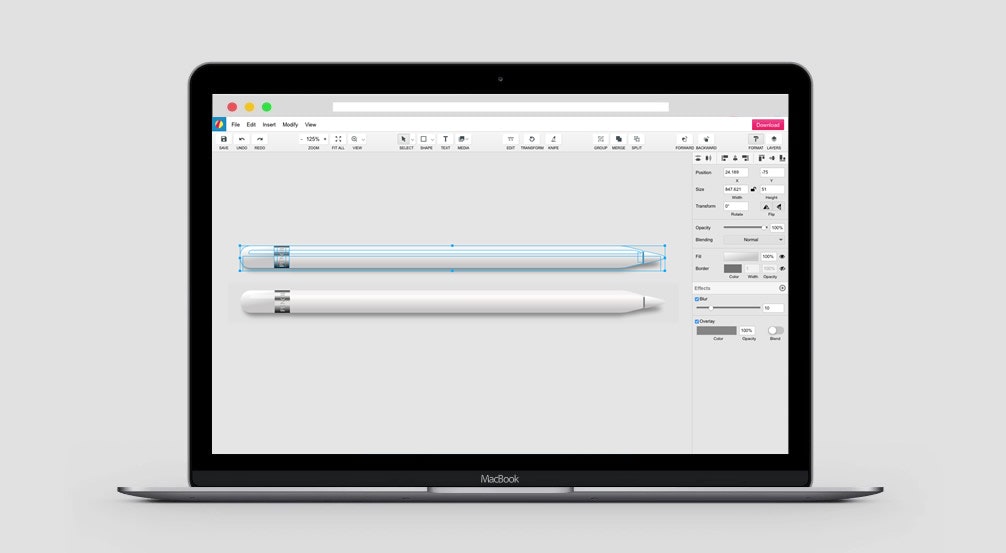The image size is (1006, 553).
Task: Expand the Select tool dropdown arrow
Action: (x=412, y=139)
